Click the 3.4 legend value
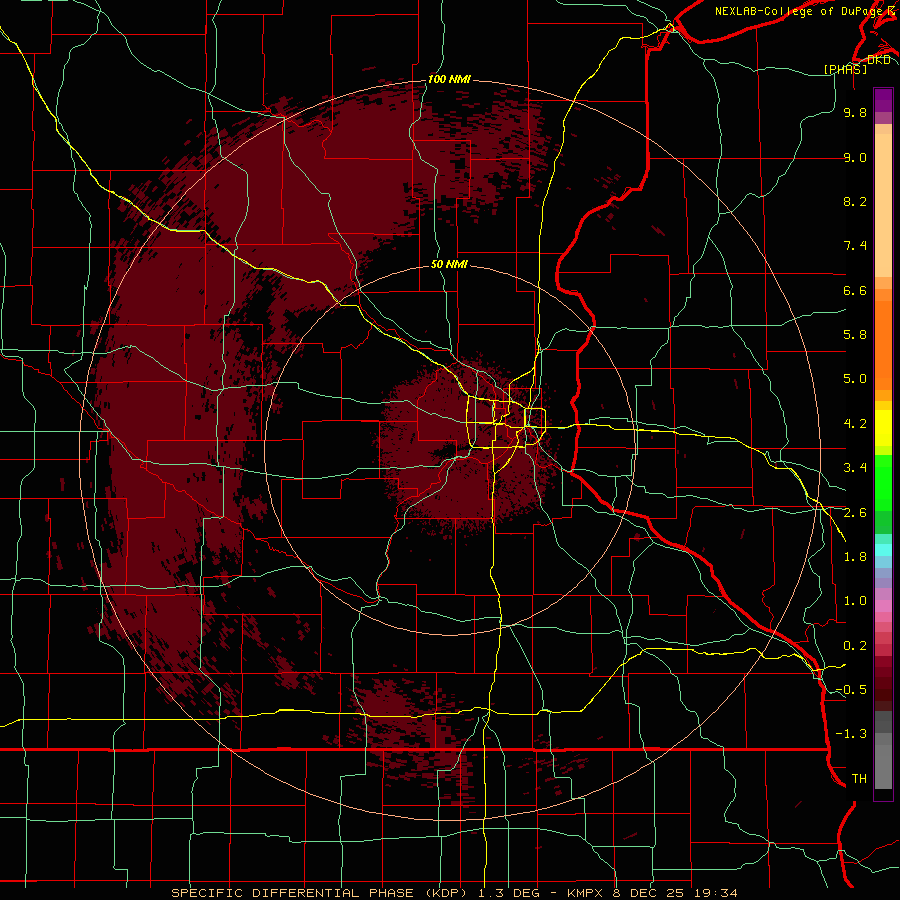The width and height of the screenshot is (900, 900). (x=855, y=468)
